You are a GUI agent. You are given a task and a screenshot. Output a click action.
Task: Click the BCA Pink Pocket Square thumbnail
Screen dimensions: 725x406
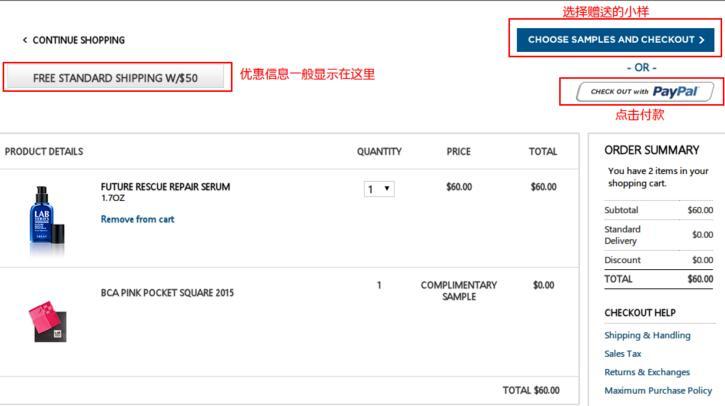[x=48, y=321]
